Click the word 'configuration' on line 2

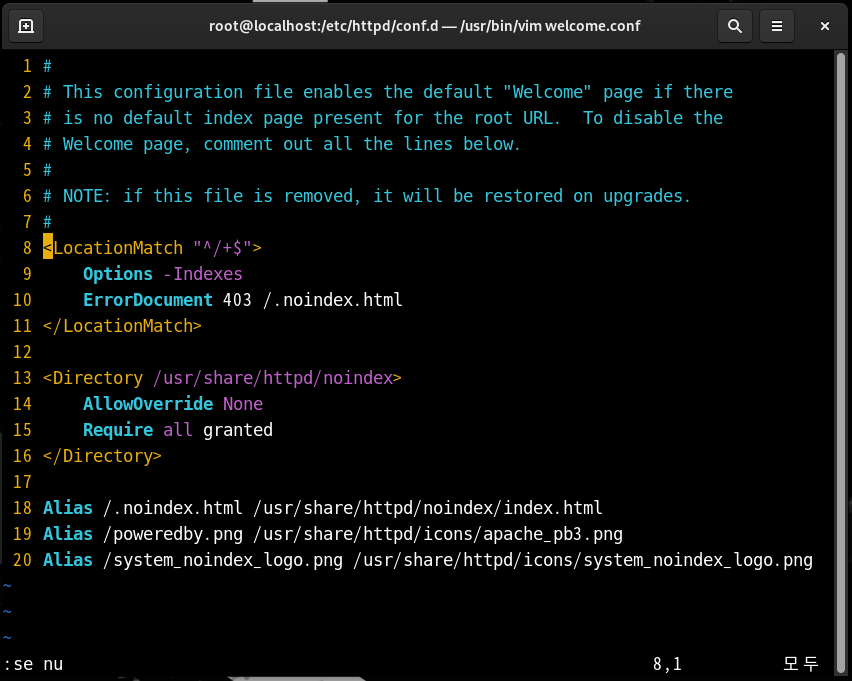[178, 92]
